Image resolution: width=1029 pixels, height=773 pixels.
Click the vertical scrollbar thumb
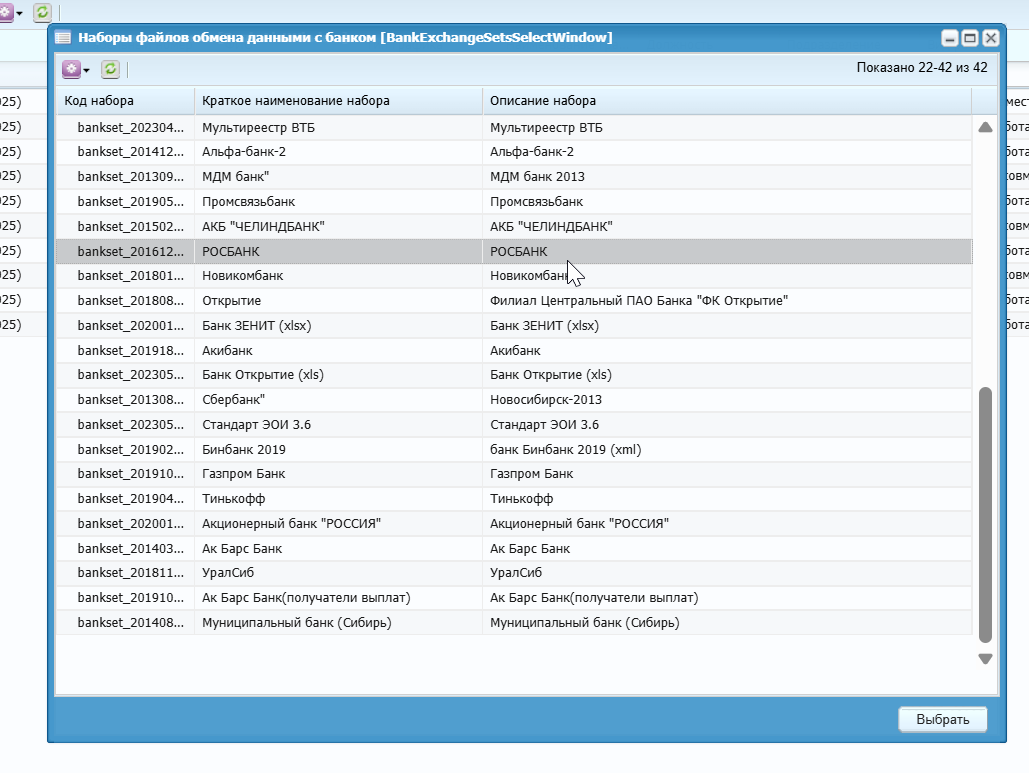pos(985,515)
